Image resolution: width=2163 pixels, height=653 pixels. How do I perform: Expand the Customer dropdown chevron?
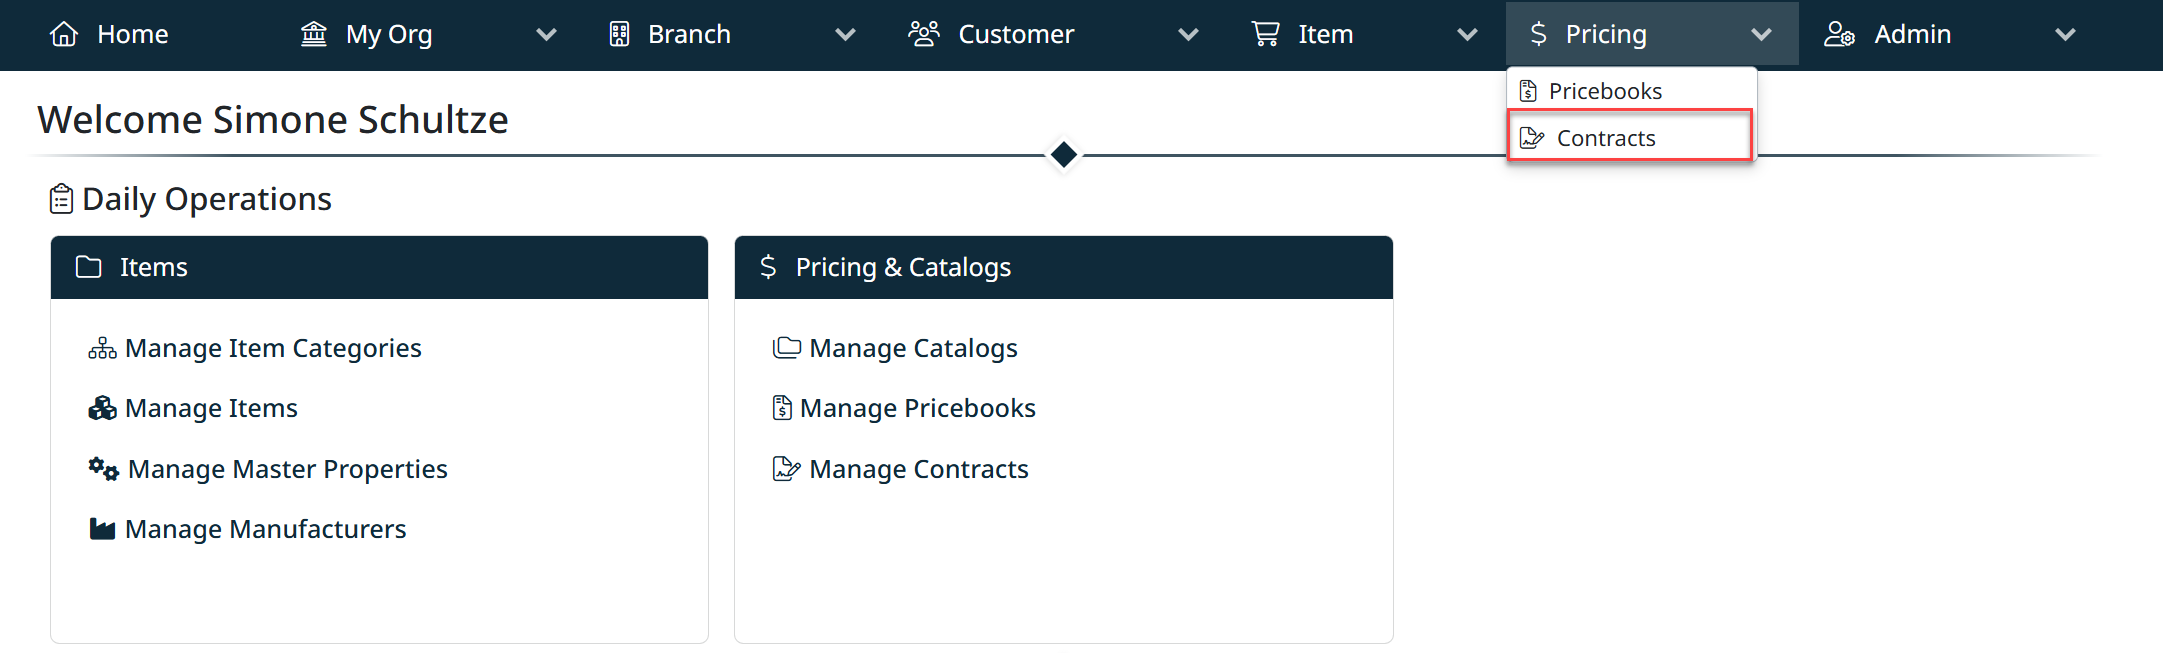(1188, 35)
